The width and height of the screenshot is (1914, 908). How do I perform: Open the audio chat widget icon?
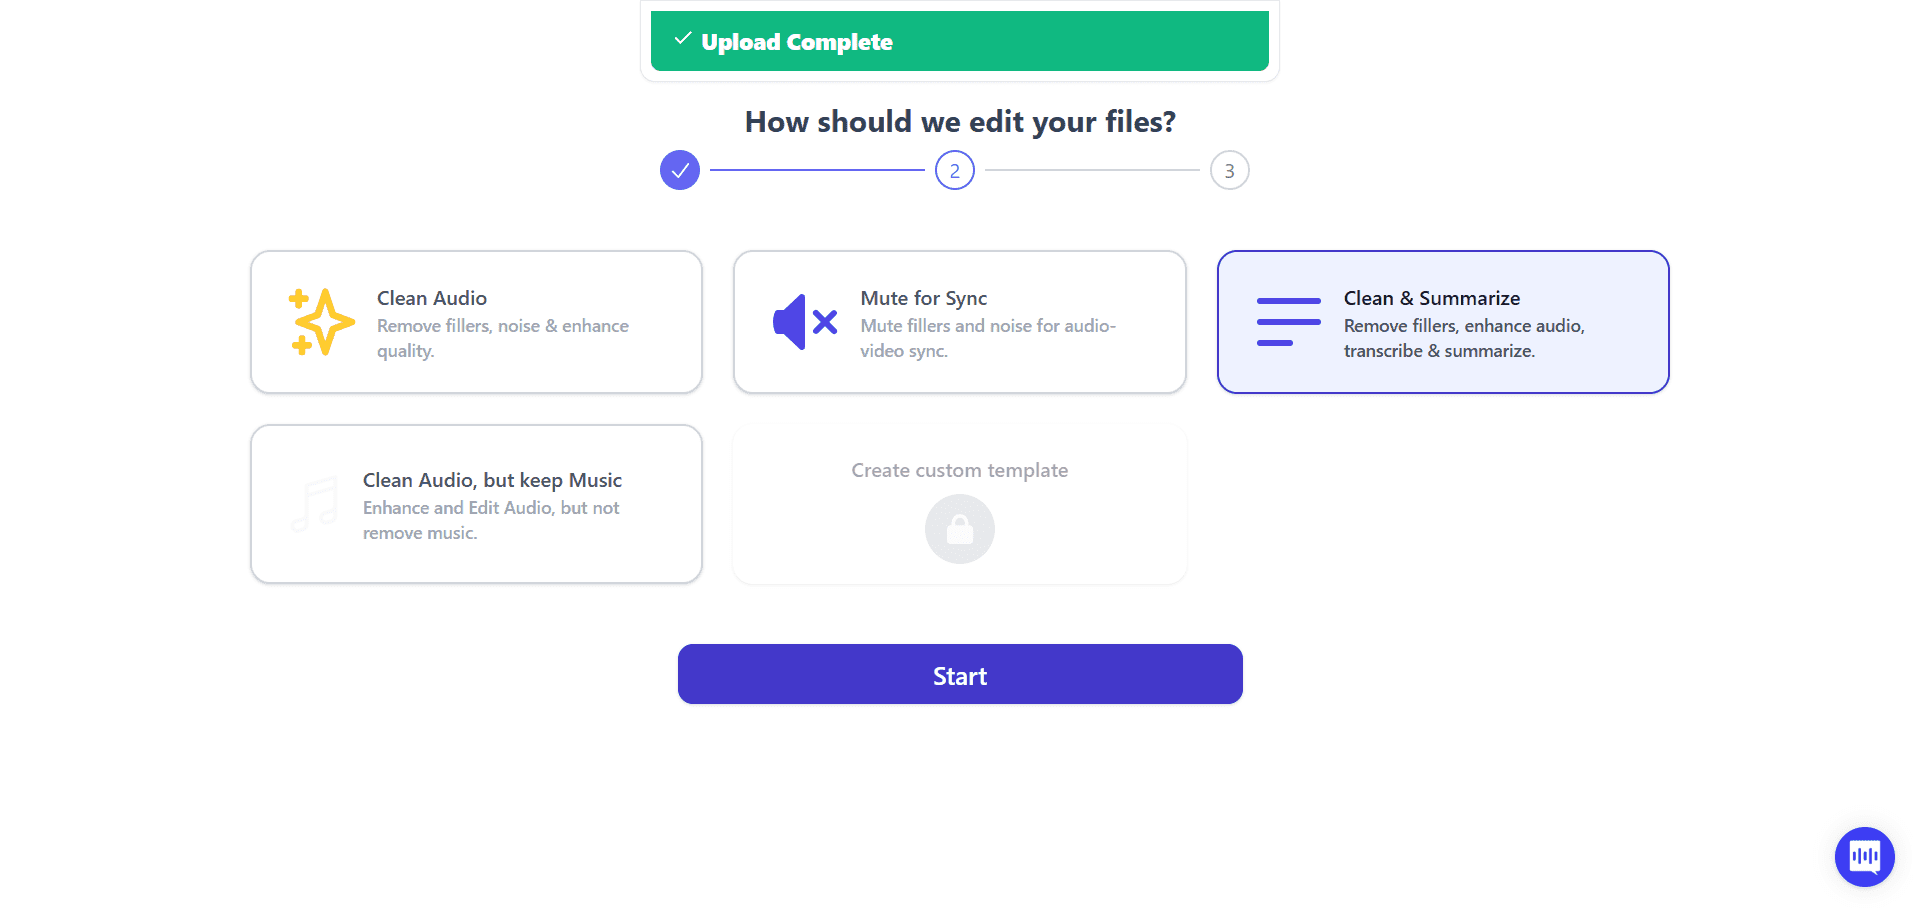(1864, 856)
